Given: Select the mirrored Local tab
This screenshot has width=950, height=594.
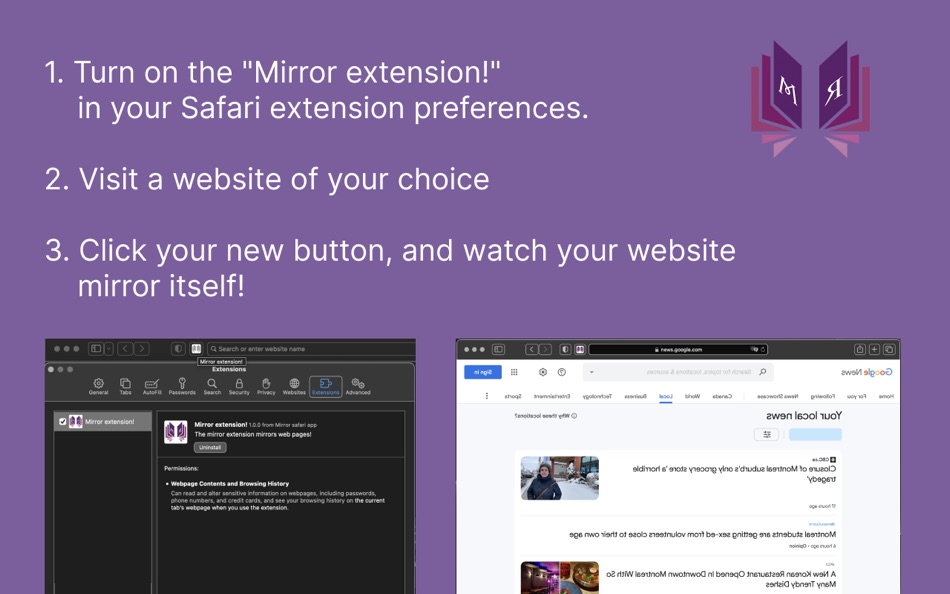Looking at the screenshot, I should (x=665, y=396).
